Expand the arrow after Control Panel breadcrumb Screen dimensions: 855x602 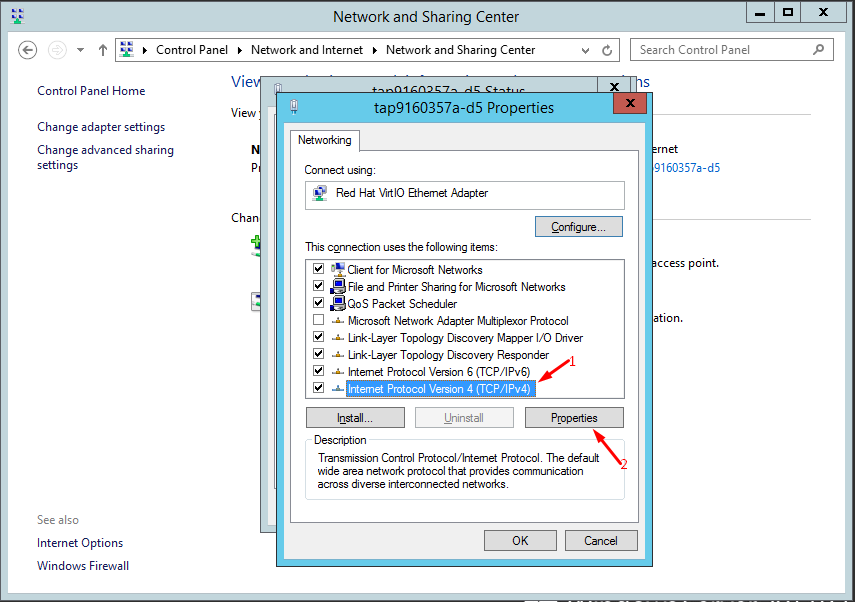click(x=239, y=50)
